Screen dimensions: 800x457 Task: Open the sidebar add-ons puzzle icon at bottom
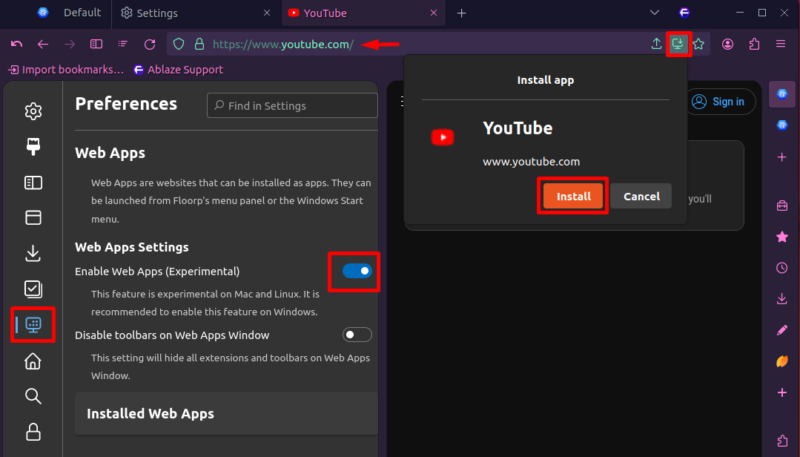click(x=782, y=441)
